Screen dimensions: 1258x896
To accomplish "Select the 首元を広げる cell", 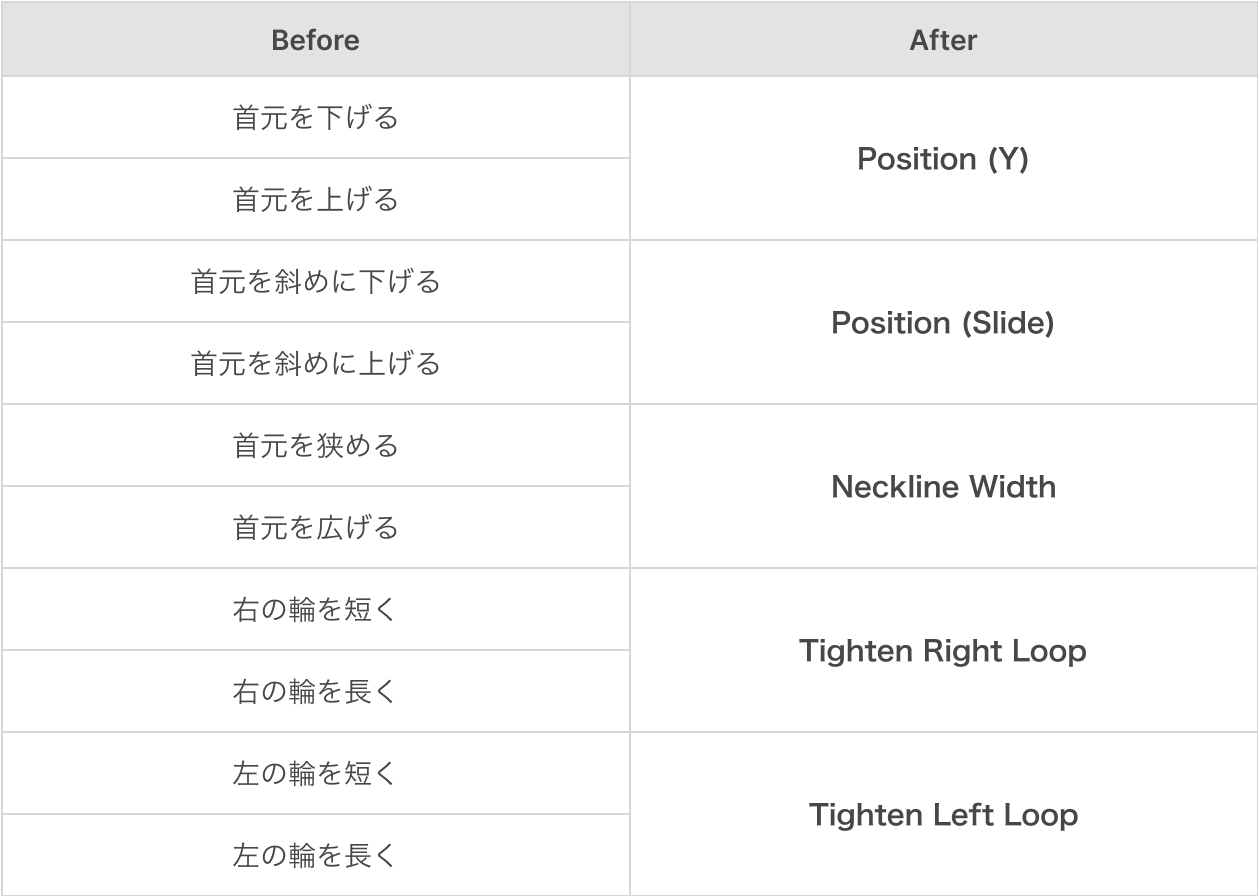I will coord(315,527).
